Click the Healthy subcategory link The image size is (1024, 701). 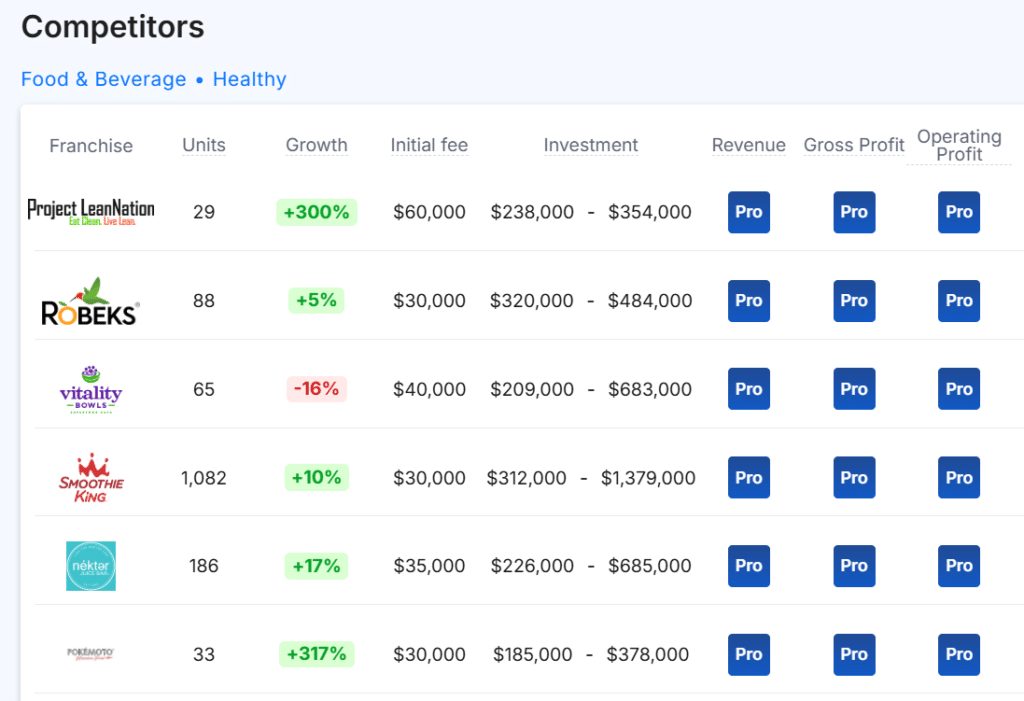pos(249,79)
